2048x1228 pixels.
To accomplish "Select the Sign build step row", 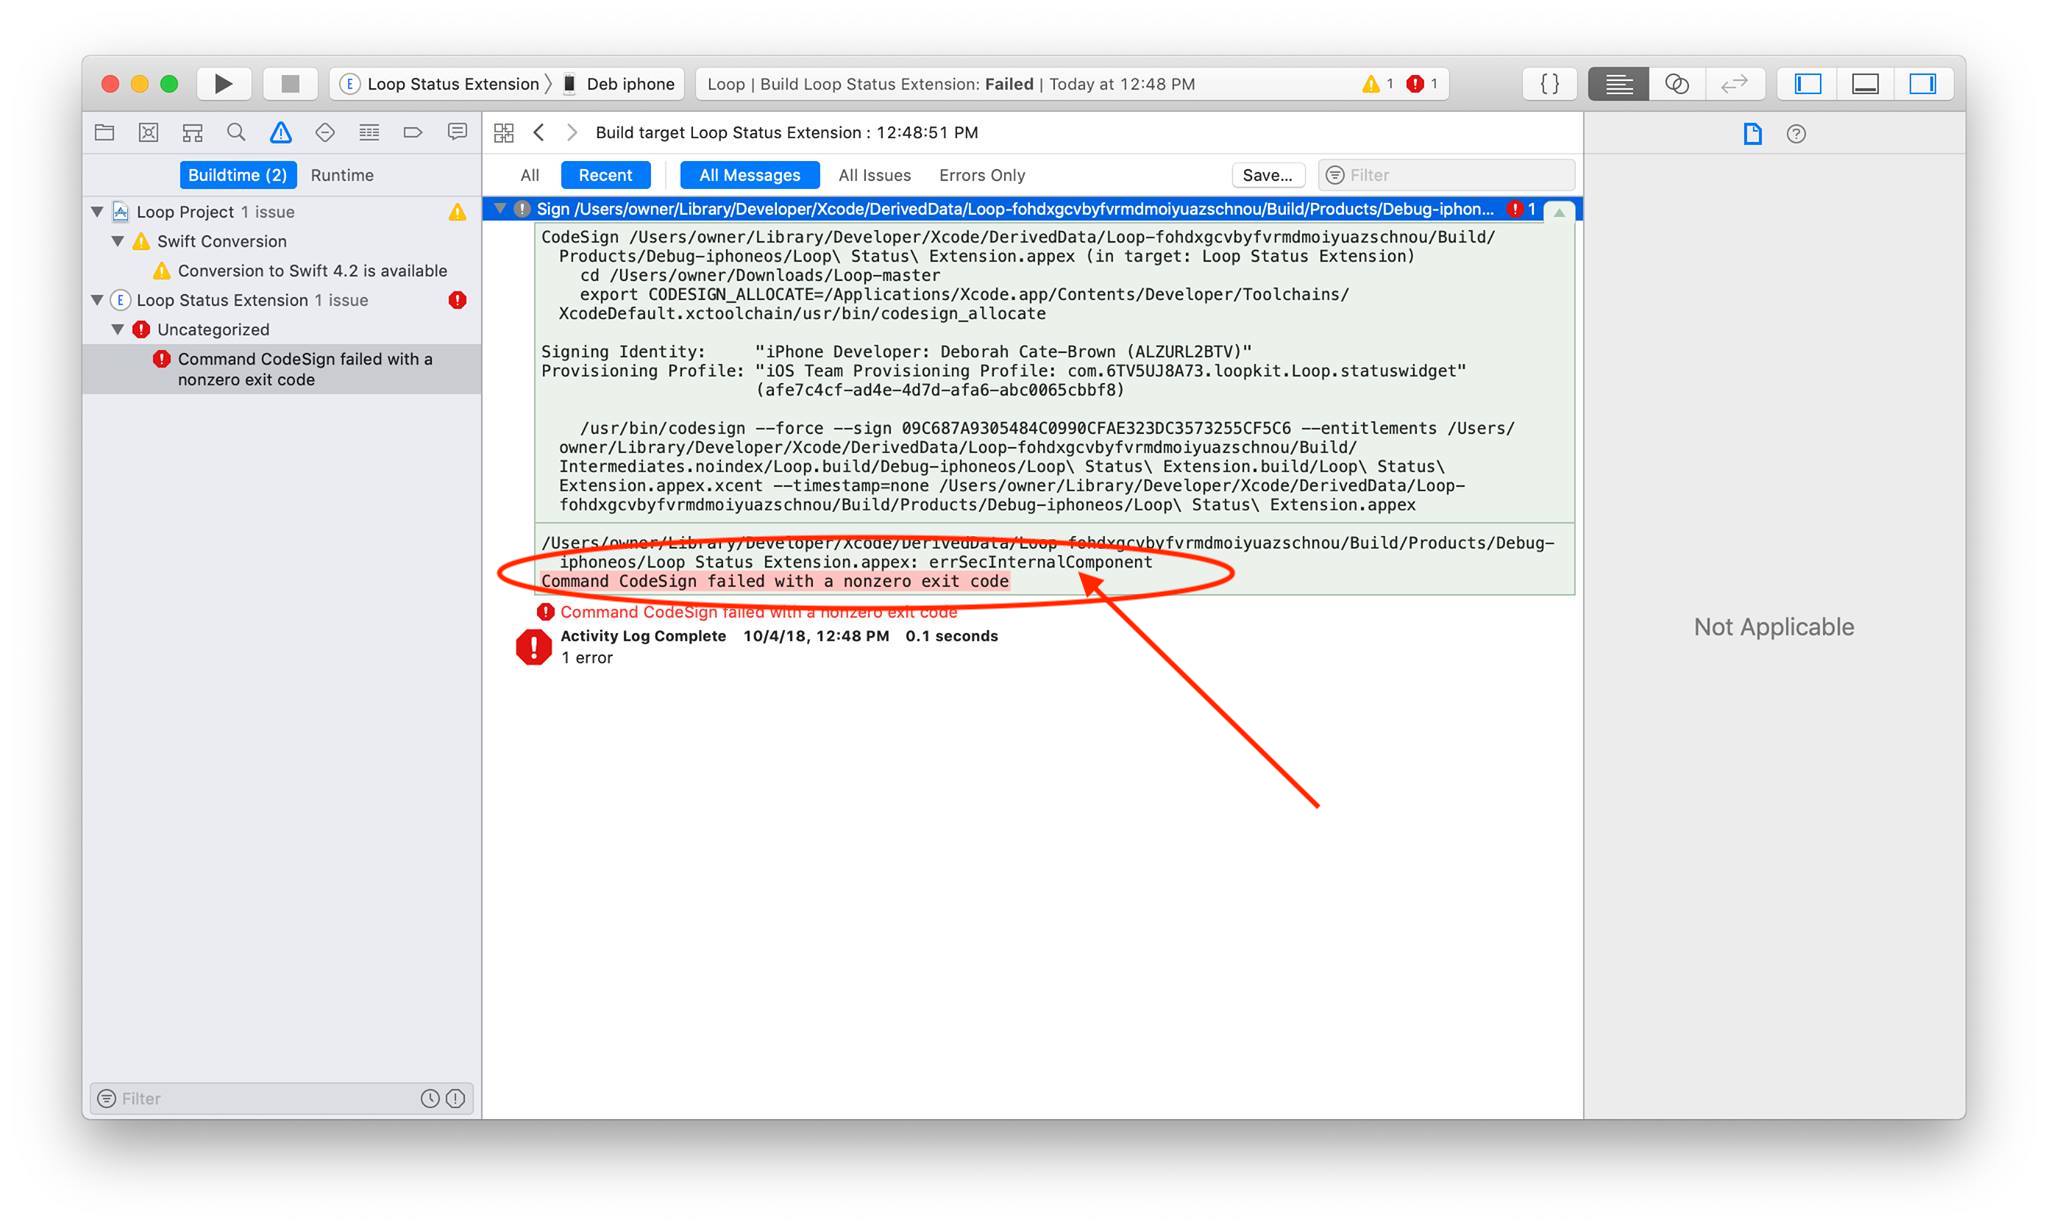I will (x=1032, y=209).
